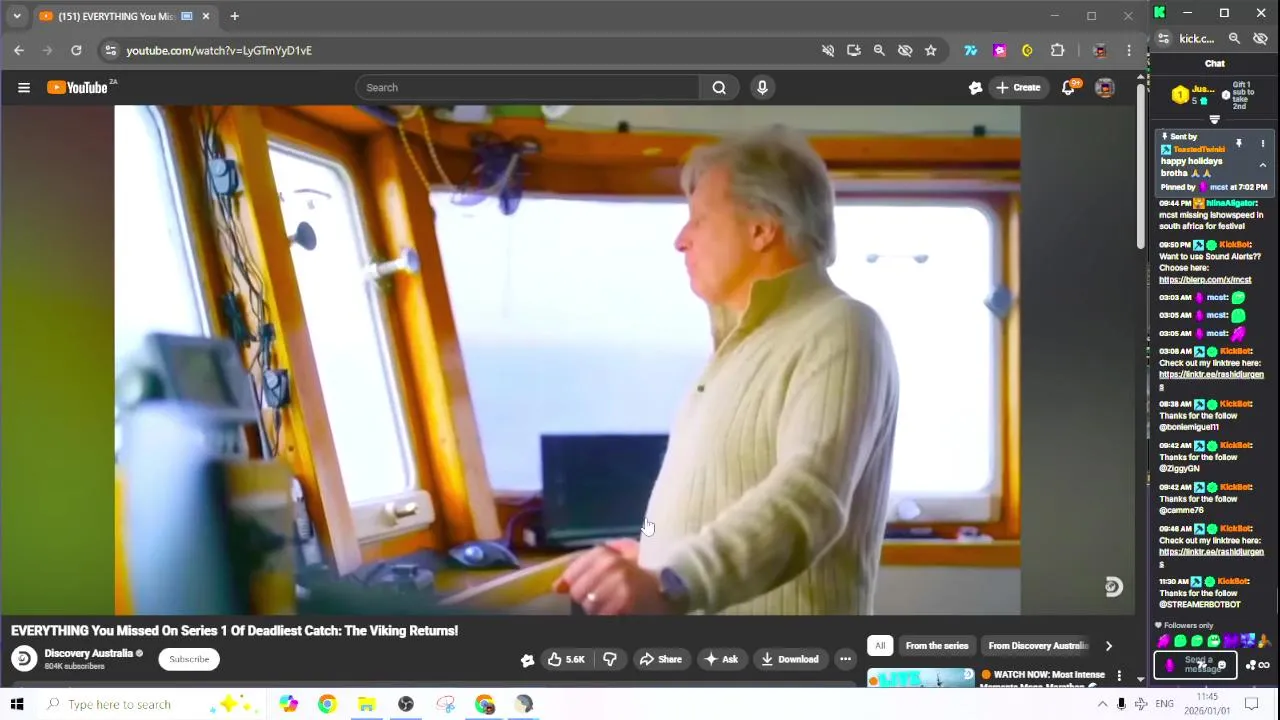The image size is (1280, 720).
Task: Open the Windows Start menu
Action: point(17,705)
